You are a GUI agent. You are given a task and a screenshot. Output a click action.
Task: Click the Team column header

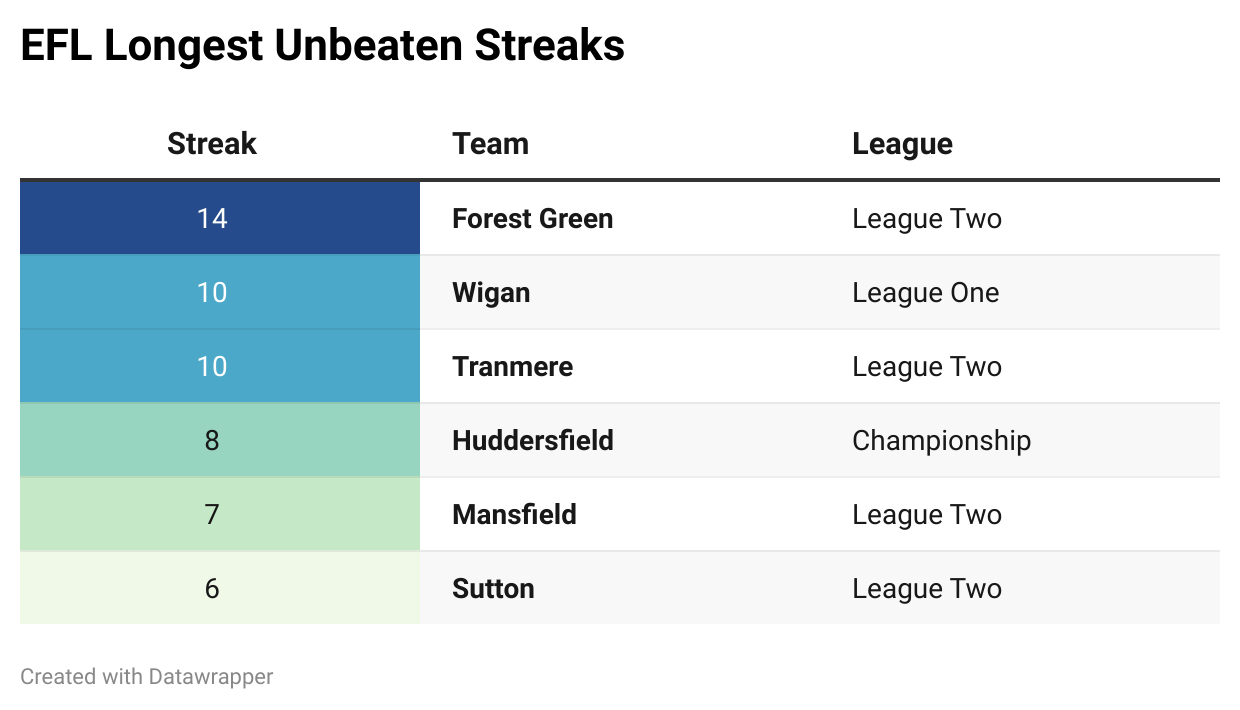(490, 144)
